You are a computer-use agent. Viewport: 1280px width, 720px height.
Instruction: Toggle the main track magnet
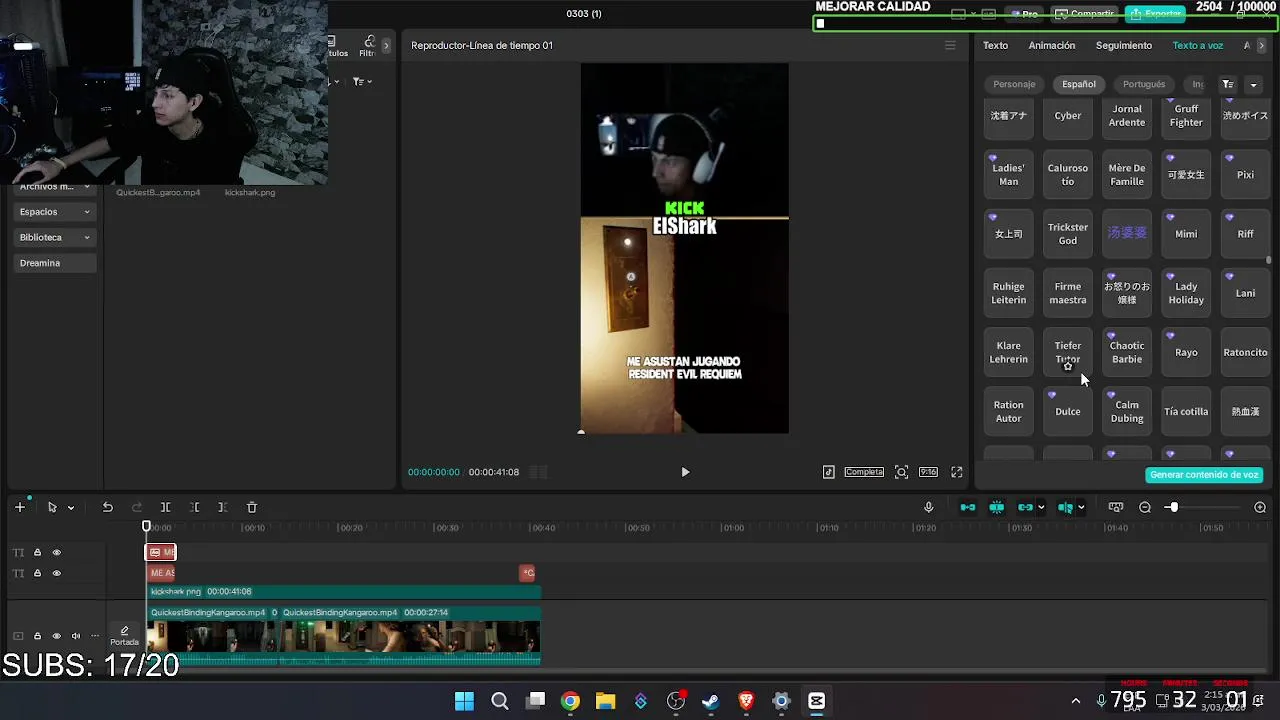click(x=968, y=507)
